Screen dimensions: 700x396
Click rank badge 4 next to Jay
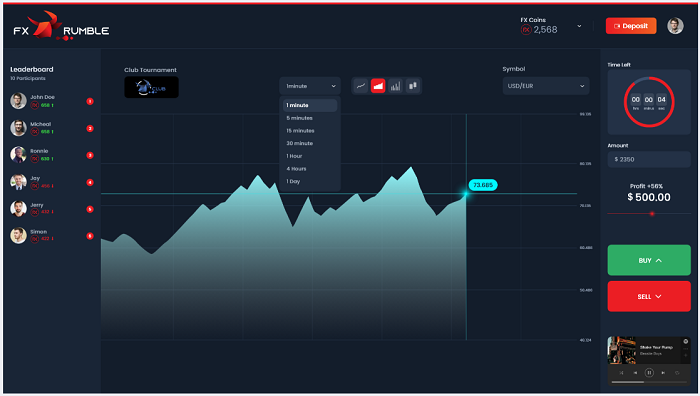tap(90, 182)
